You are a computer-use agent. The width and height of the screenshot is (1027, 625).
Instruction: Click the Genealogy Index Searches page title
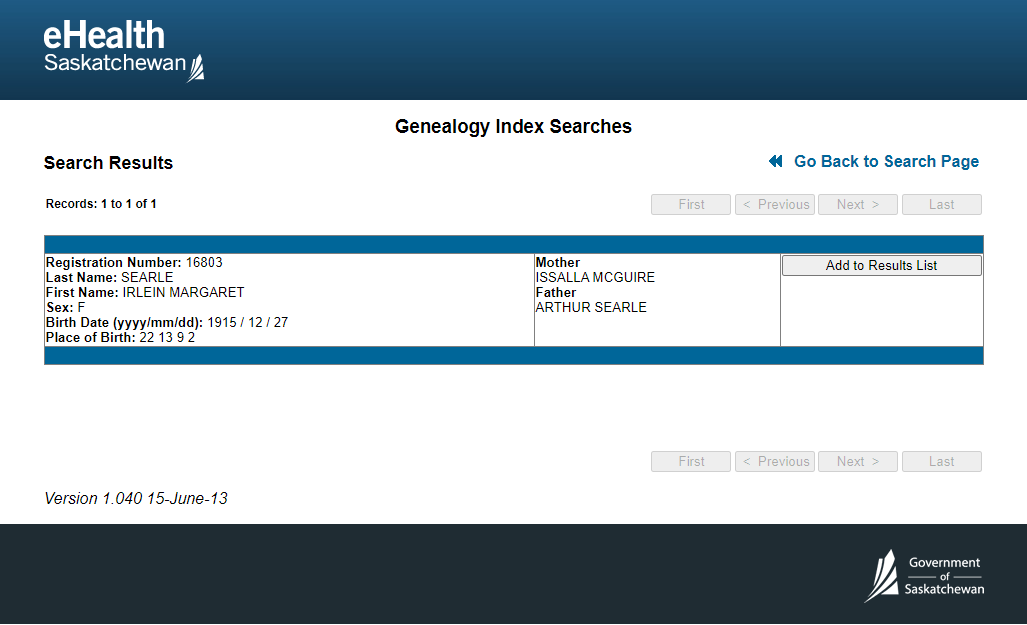point(513,127)
